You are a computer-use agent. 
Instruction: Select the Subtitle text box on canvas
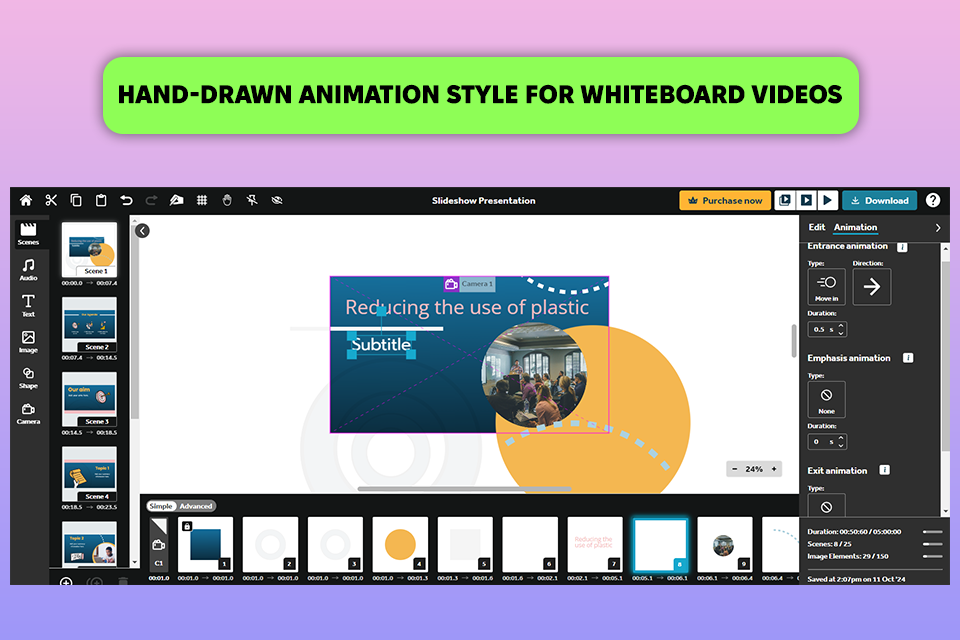pyautogui.click(x=381, y=345)
